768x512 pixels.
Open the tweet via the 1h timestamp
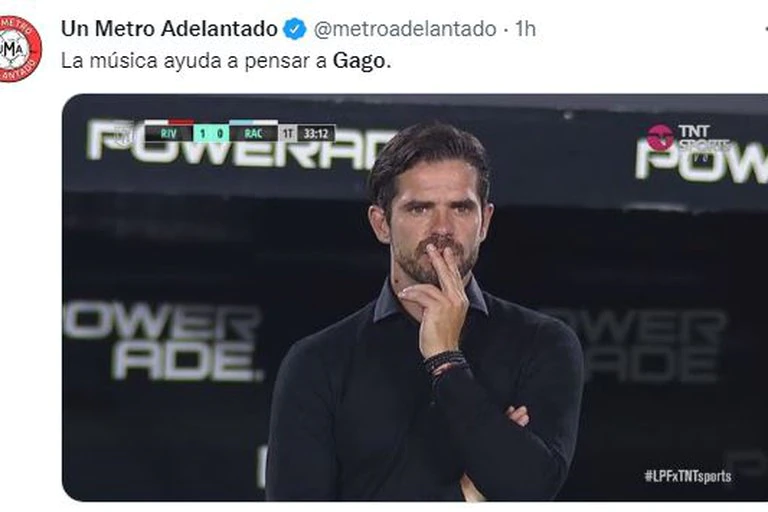[525, 29]
